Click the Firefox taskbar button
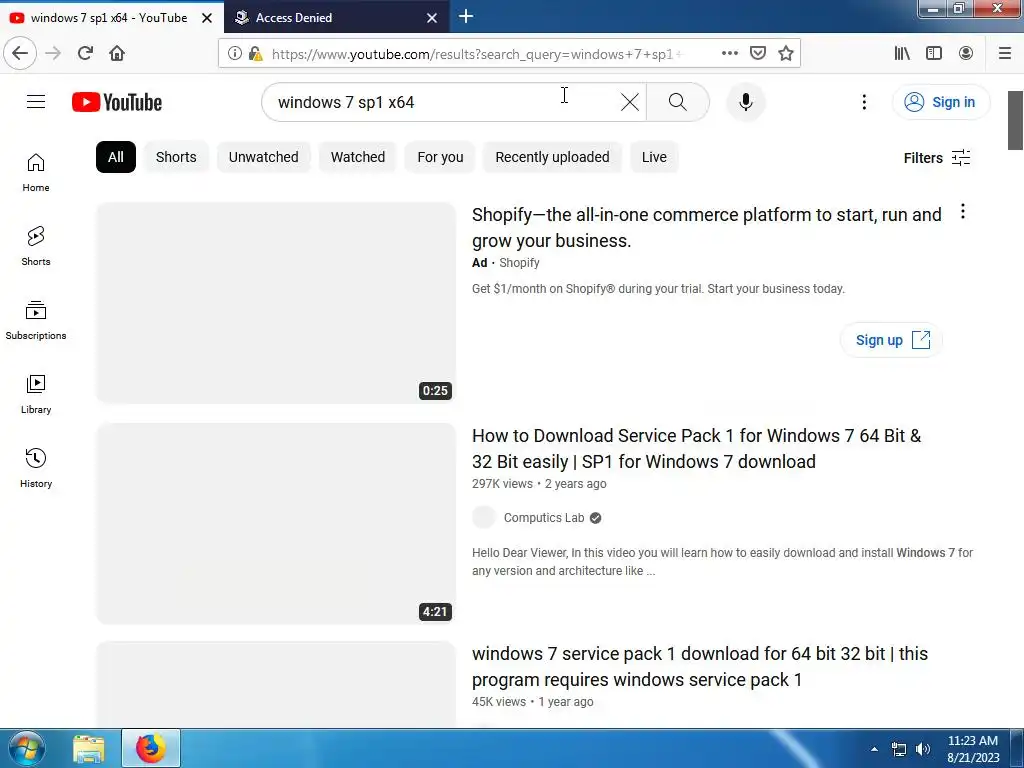1024x768 pixels. tap(151, 748)
